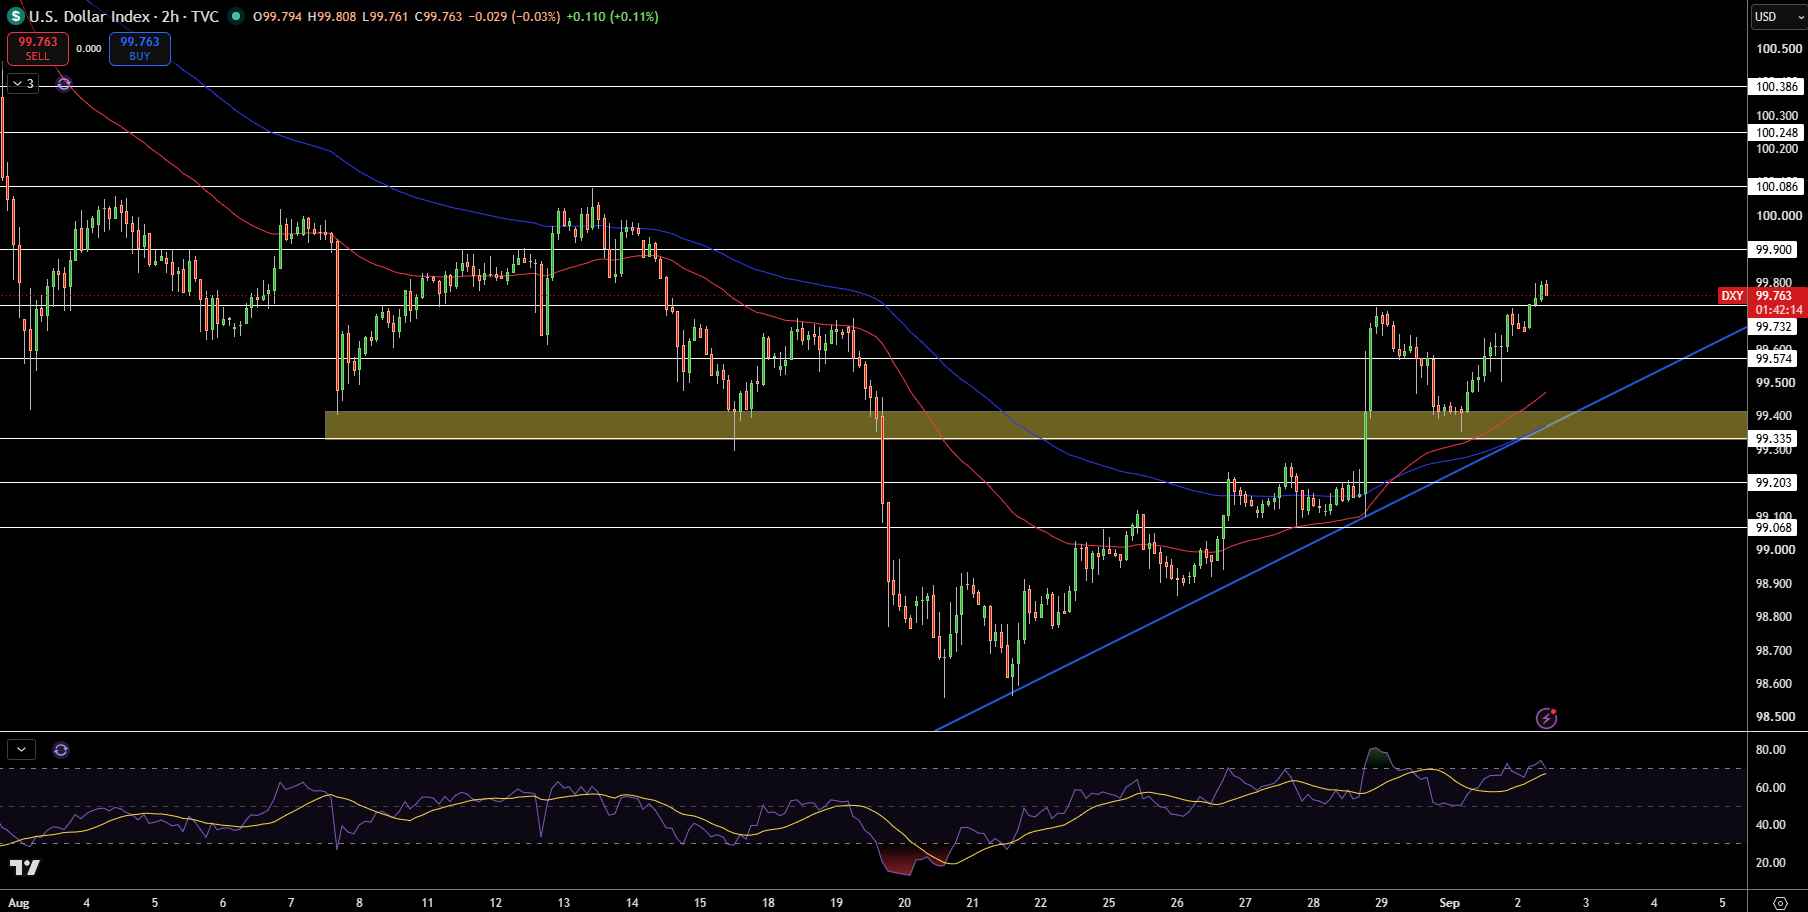Click the purple circular icon beside the legend toggle
The image size is (1808, 912).
click(x=64, y=84)
